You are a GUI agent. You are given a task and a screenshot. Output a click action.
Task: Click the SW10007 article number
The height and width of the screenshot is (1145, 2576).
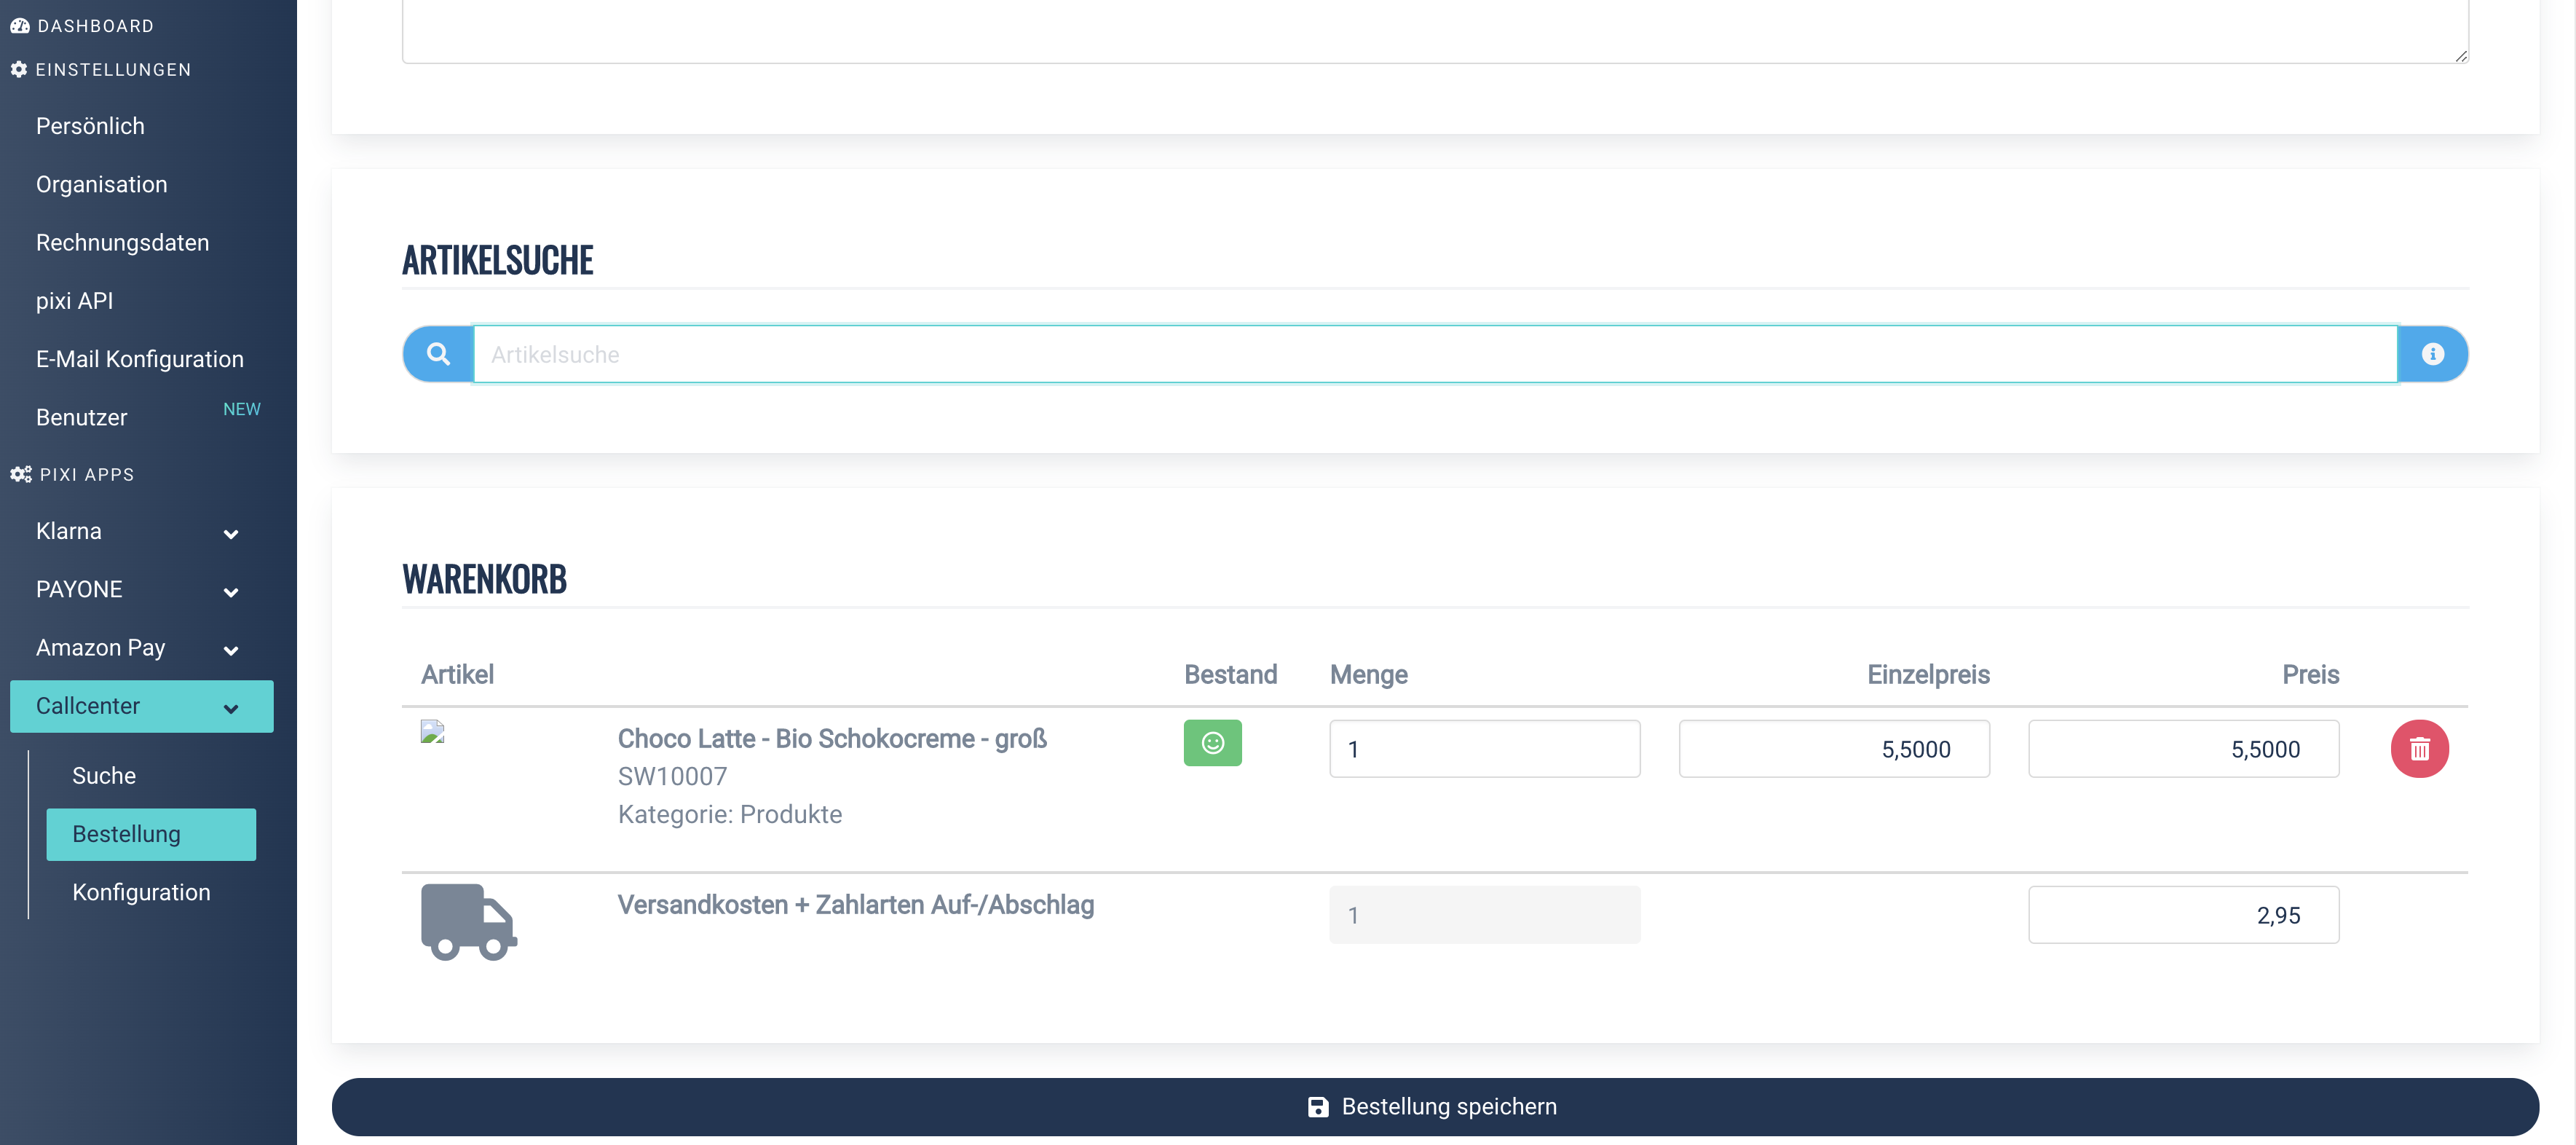coord(672,777)
